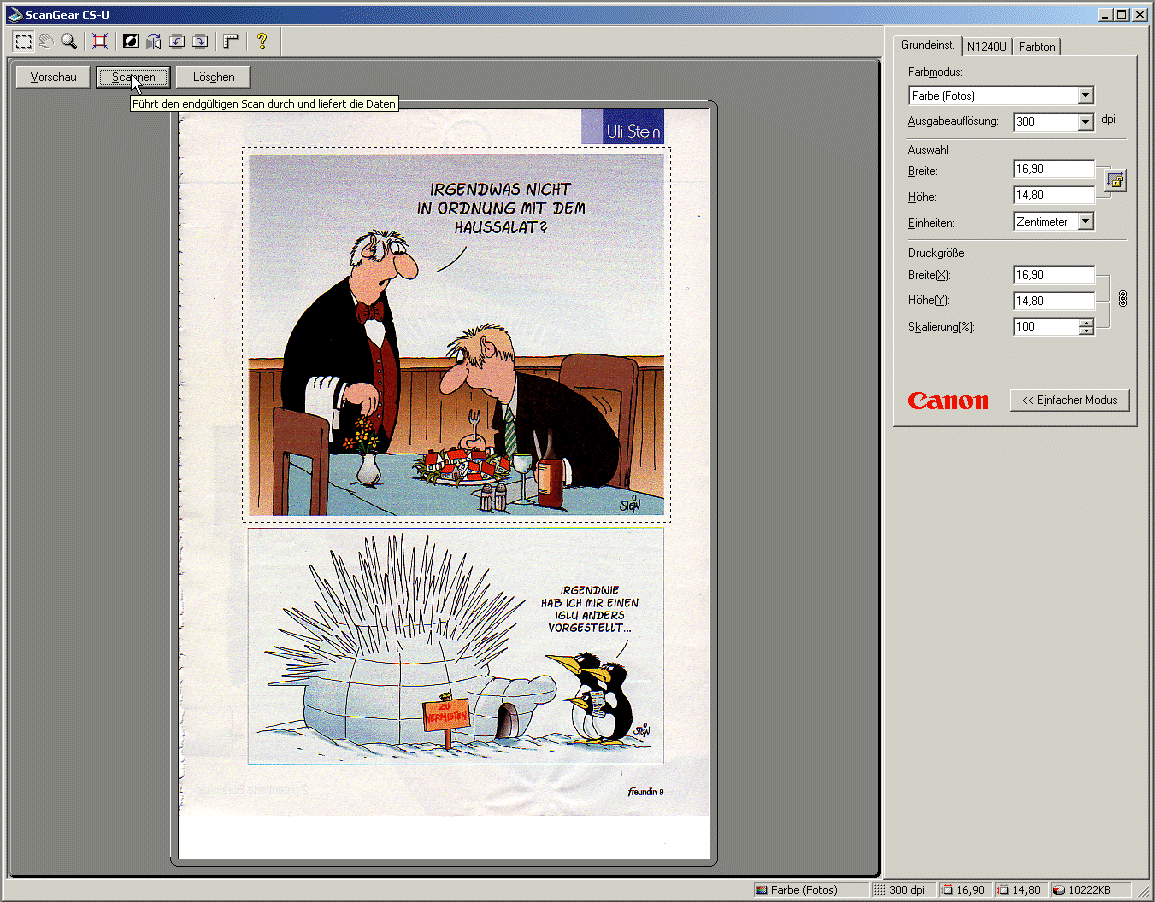
Task: Rotate the preview right
Action: [200, 41]
